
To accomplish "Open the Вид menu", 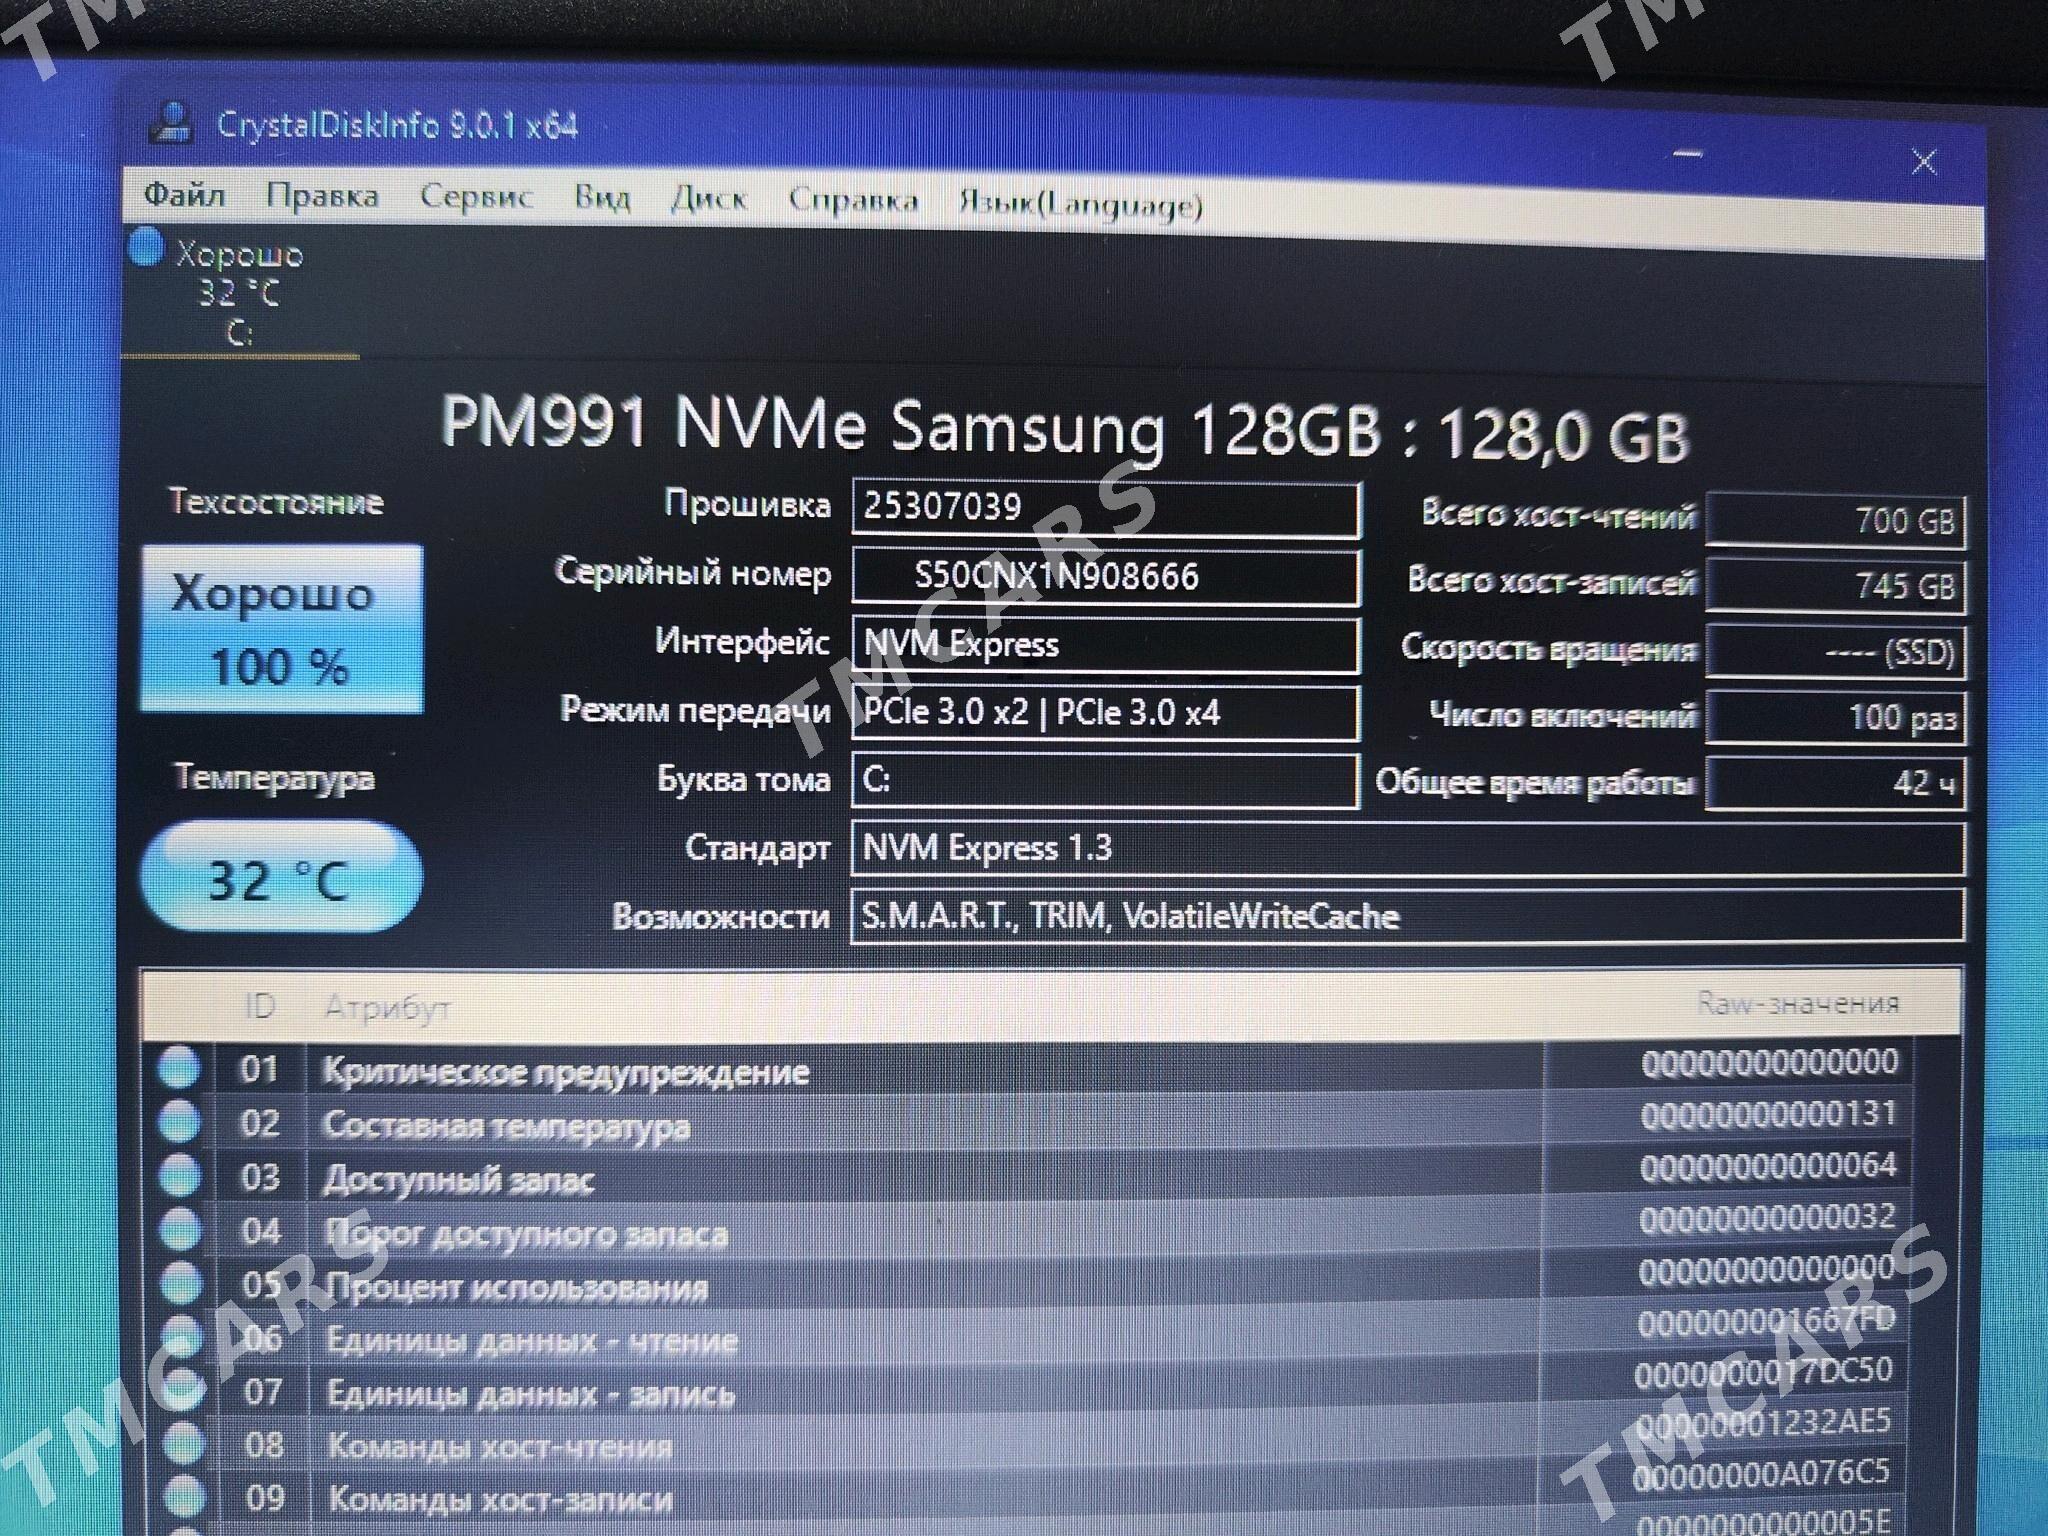I will 602,197.
